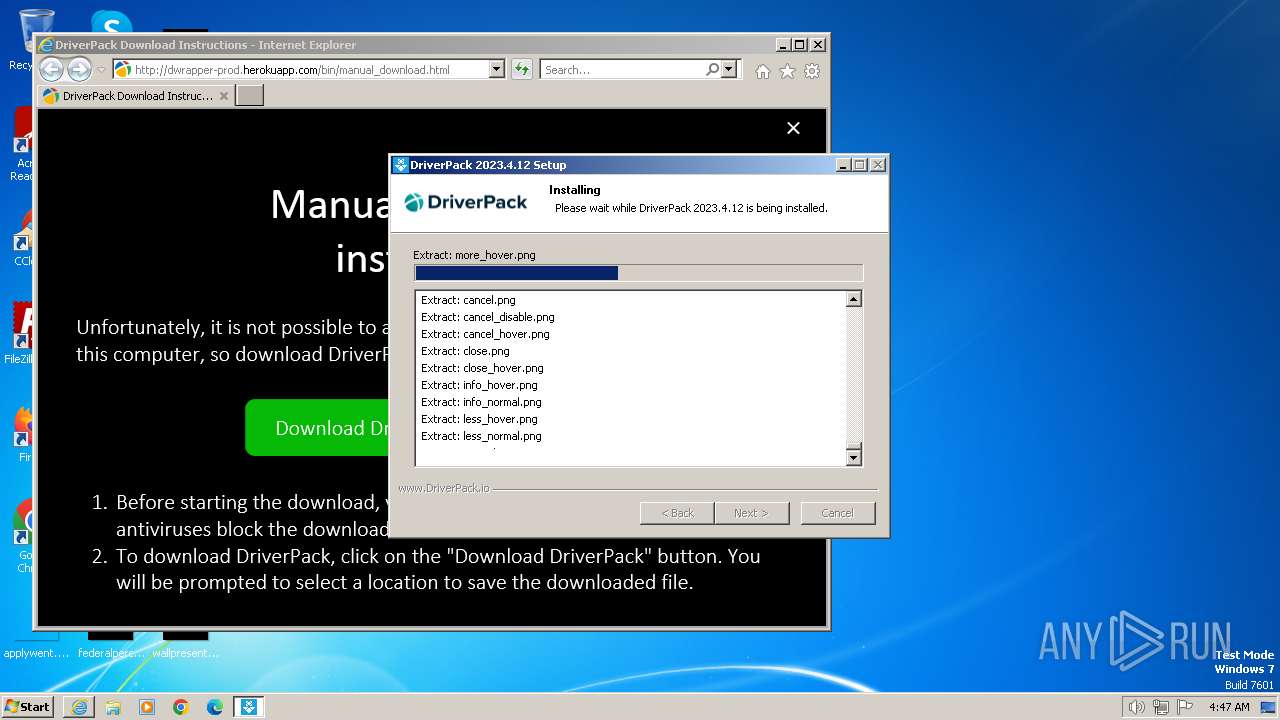This screenshot has height=720, width=1280.
Task: Click the 4:47 AM system clock
Action: [x=1229, y=707]
